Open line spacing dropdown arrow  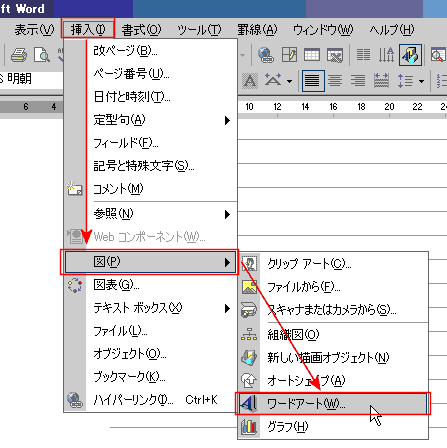[422, 81]
